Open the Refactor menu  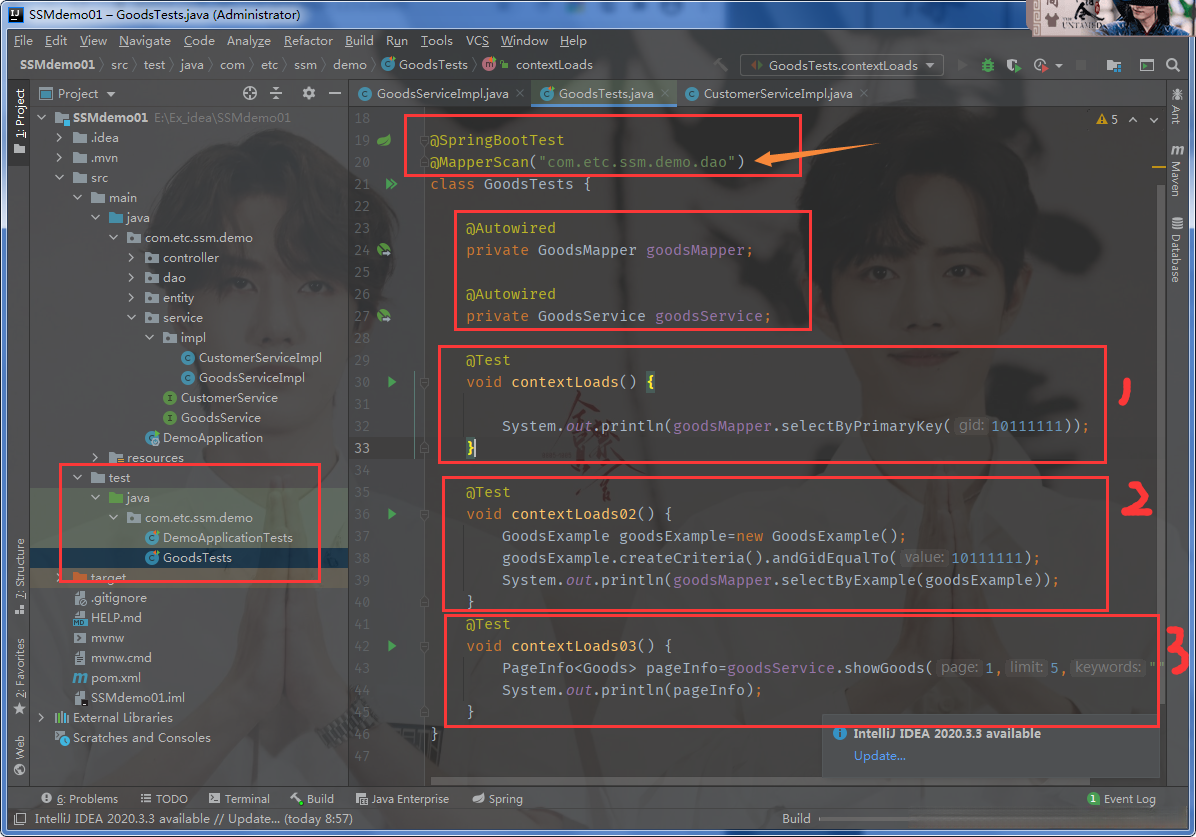tap(308, 41)
